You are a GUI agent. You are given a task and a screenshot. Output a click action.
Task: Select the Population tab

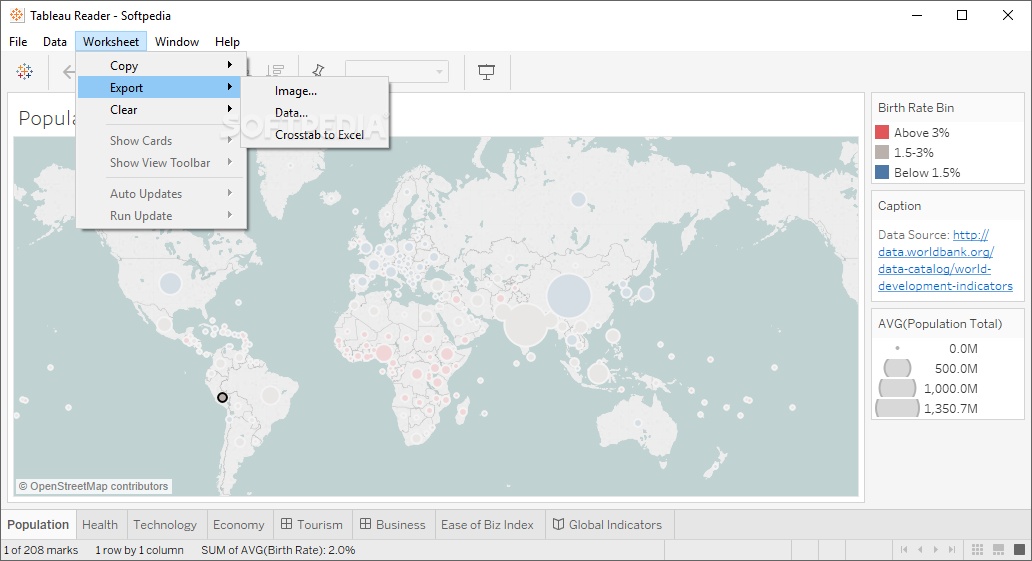38,525
